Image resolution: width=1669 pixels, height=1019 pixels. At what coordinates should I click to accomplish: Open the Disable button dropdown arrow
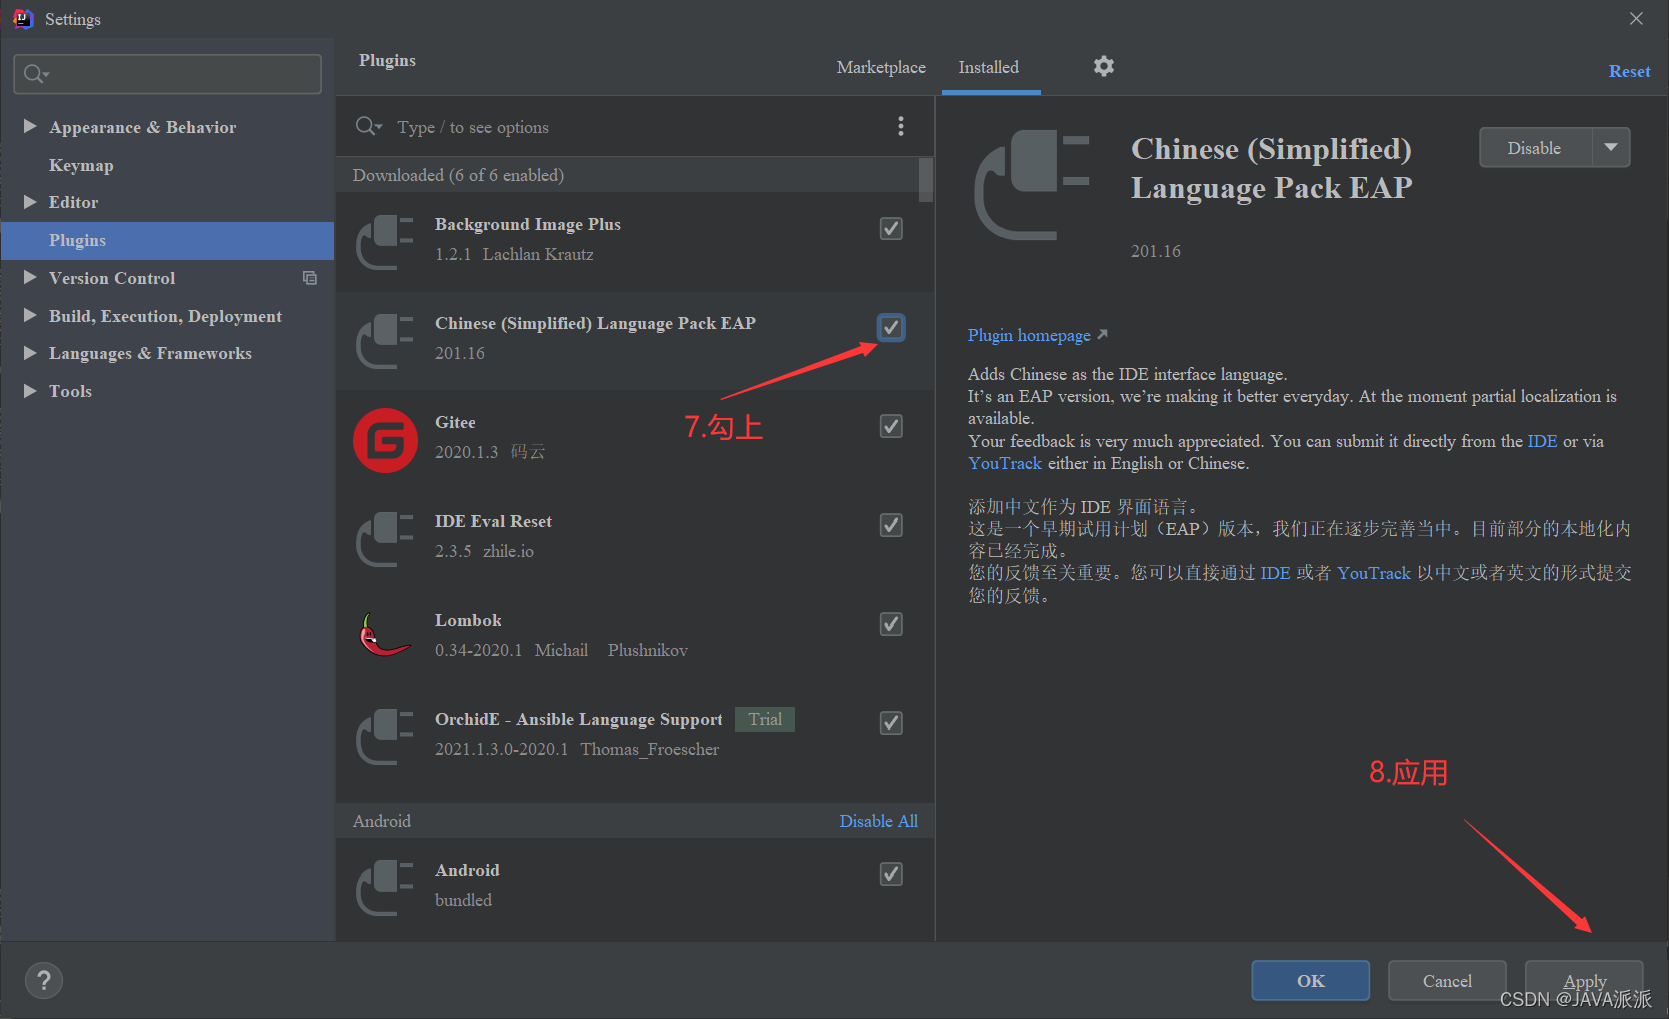[1611, 147]
